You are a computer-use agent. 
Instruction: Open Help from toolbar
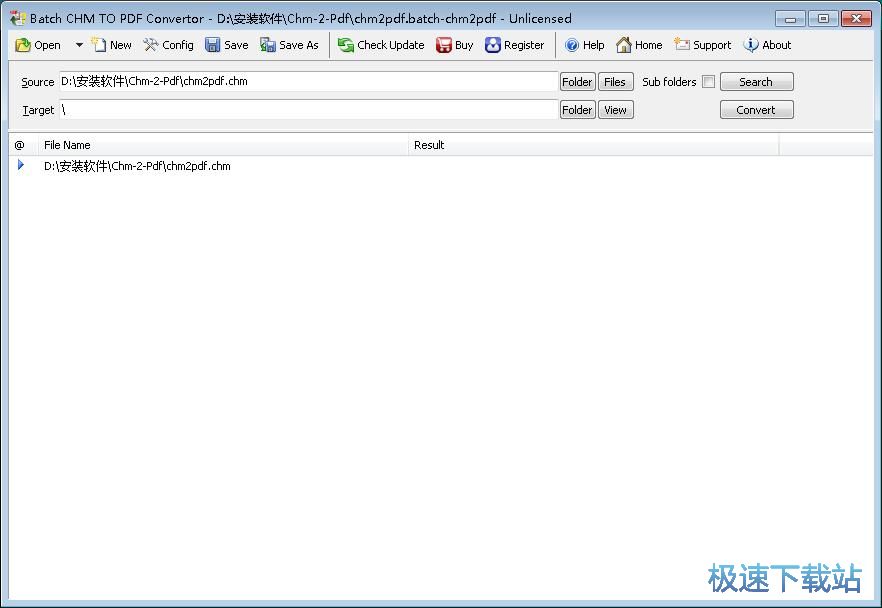[584, 45]
